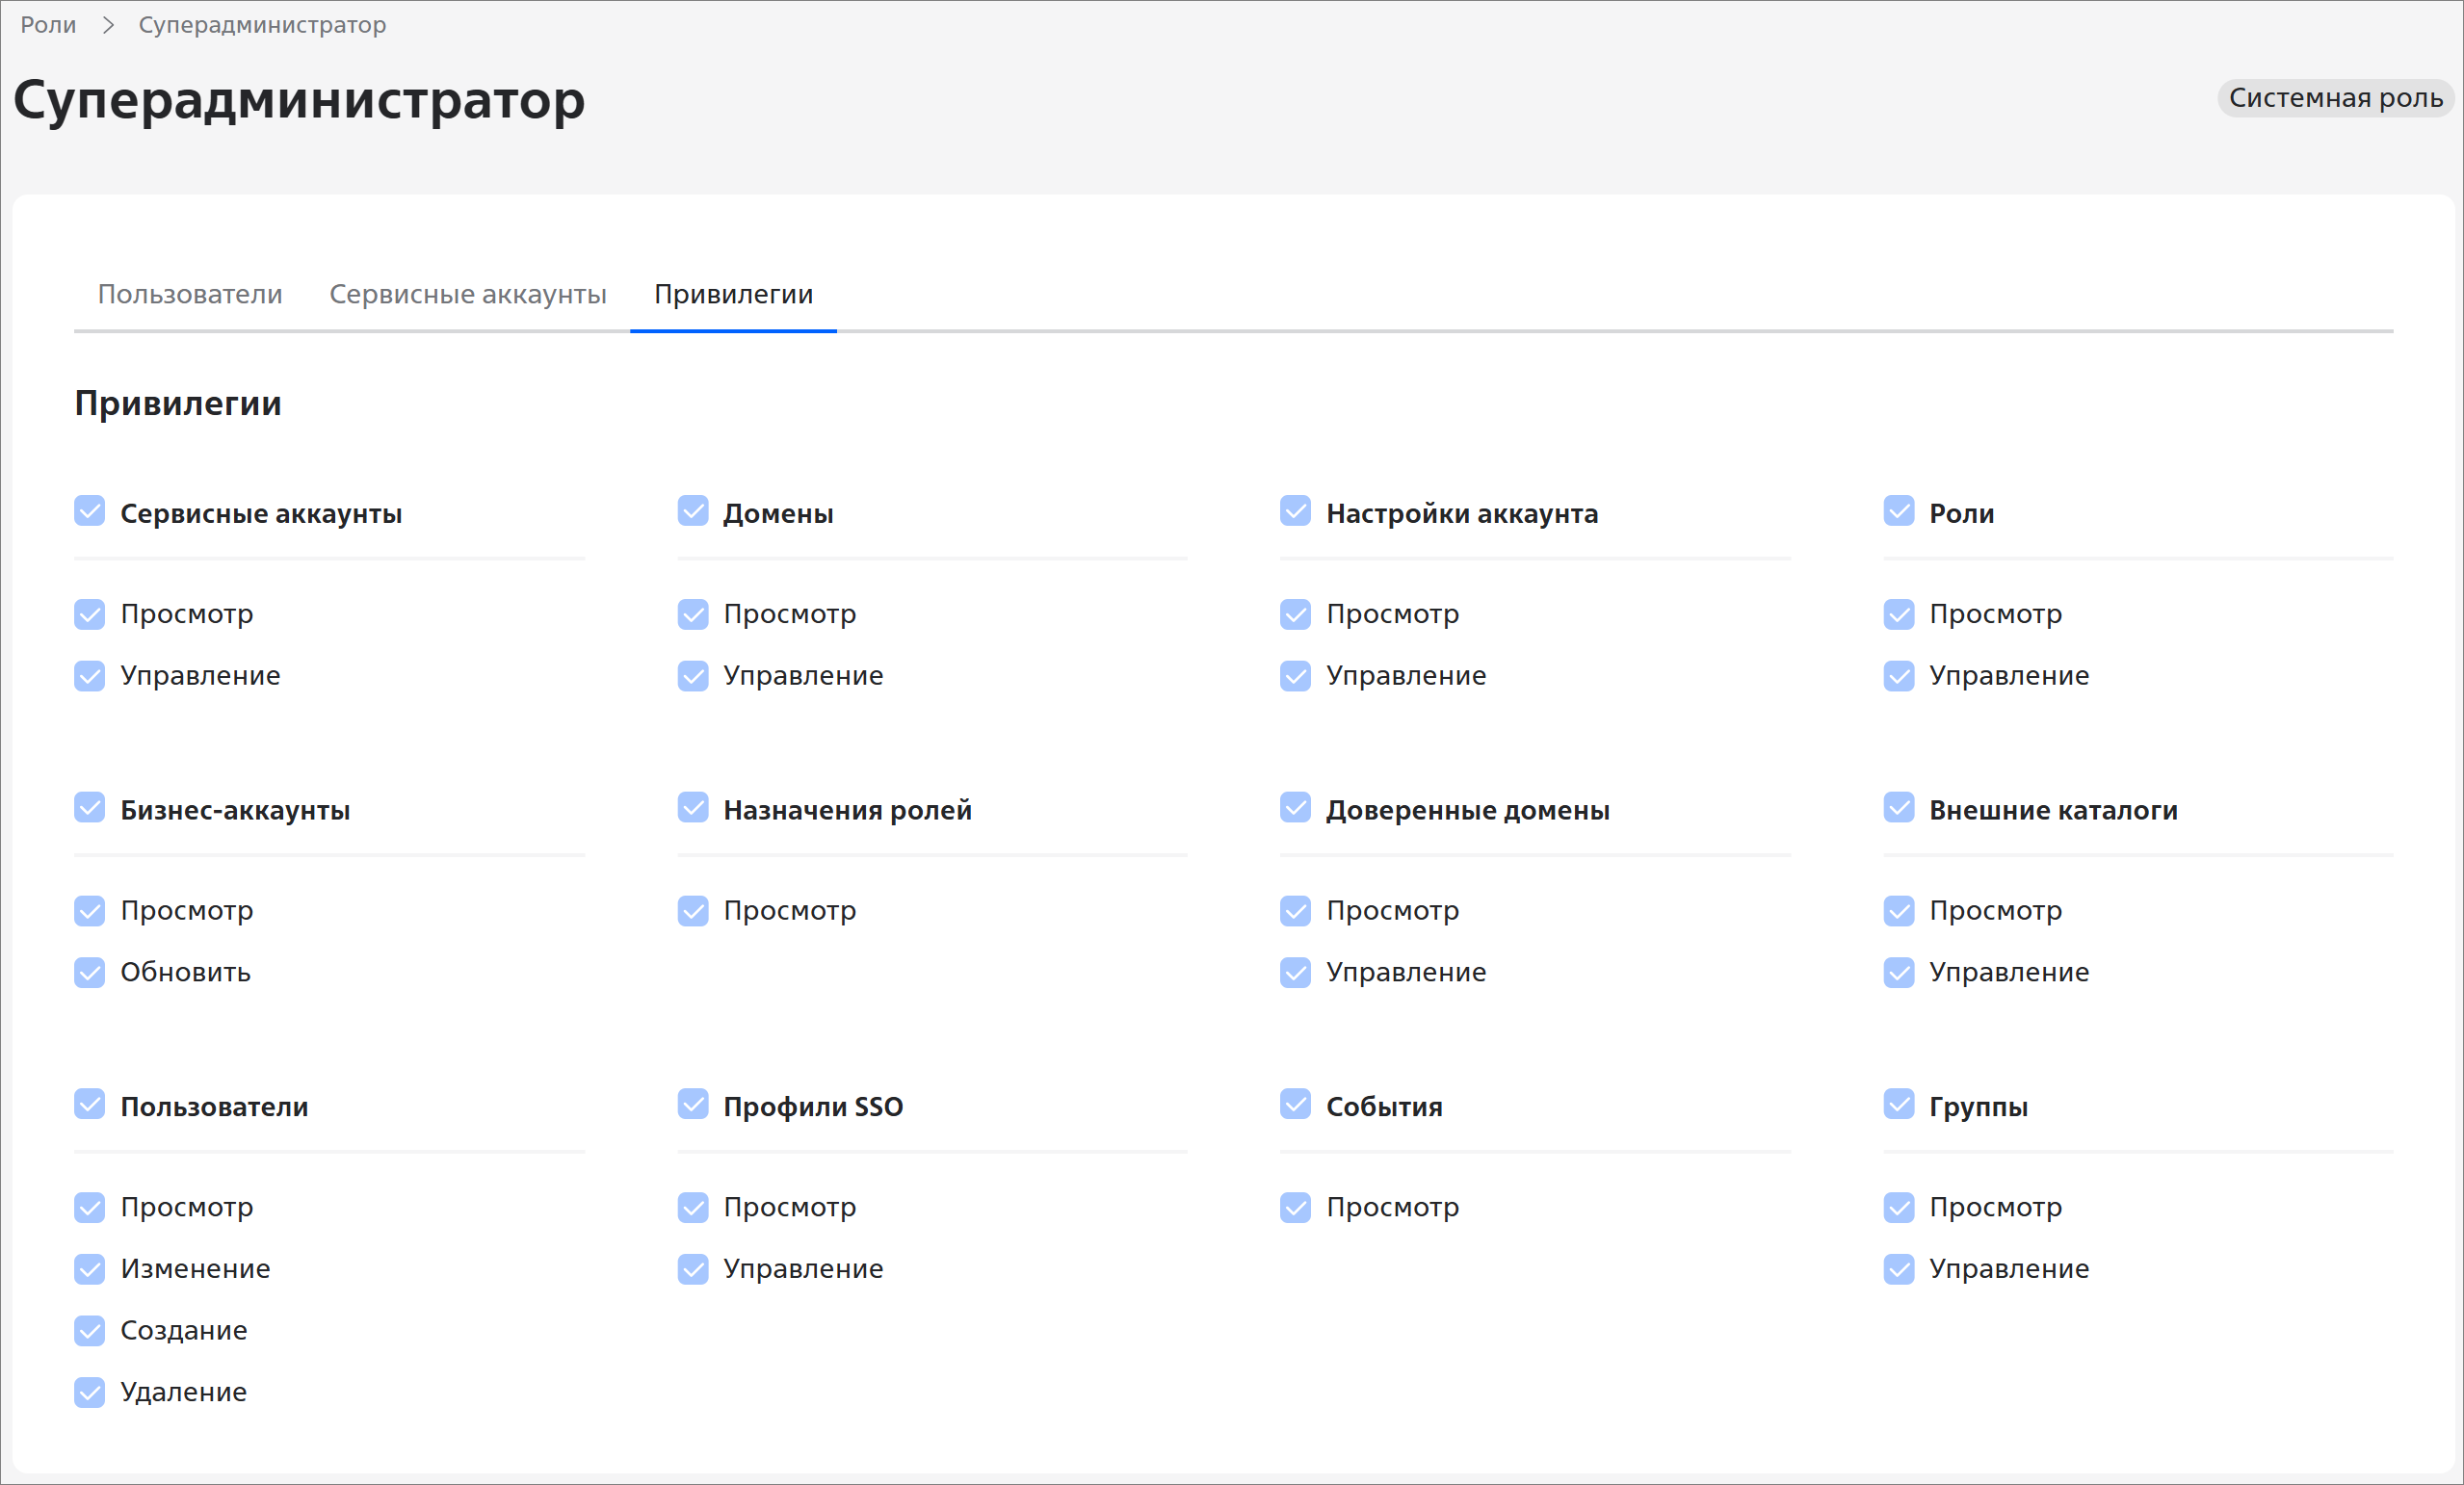
Task: Toggle Просмотр under События
Action: click(x=1295, y=1207)
